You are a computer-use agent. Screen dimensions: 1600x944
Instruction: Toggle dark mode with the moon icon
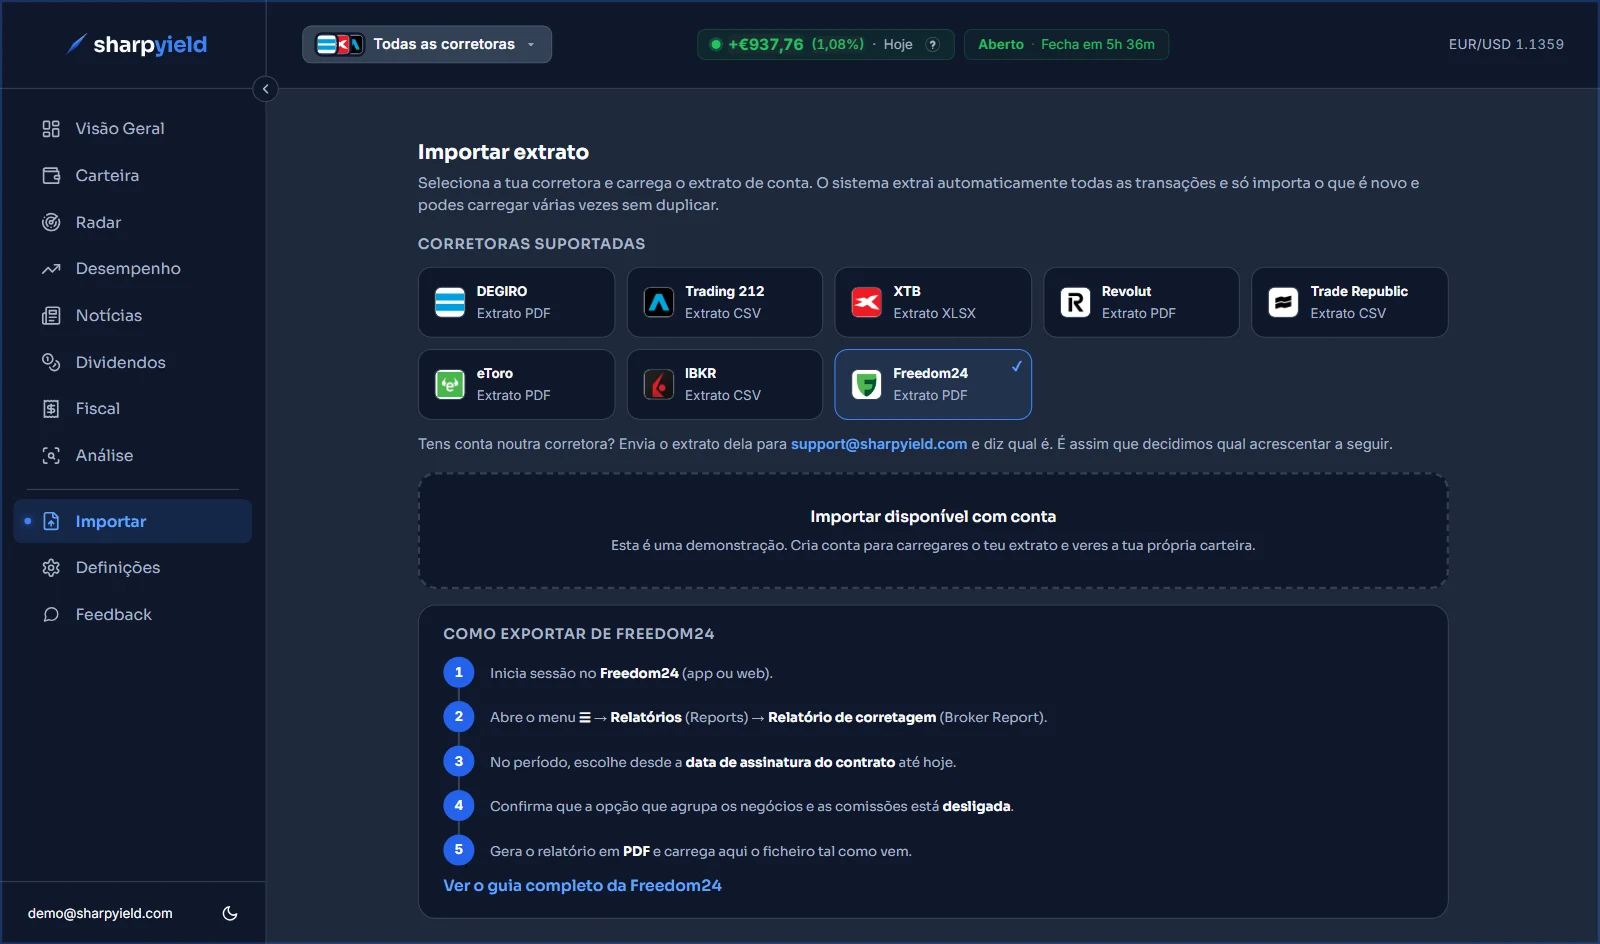click(x=230, y=913)
